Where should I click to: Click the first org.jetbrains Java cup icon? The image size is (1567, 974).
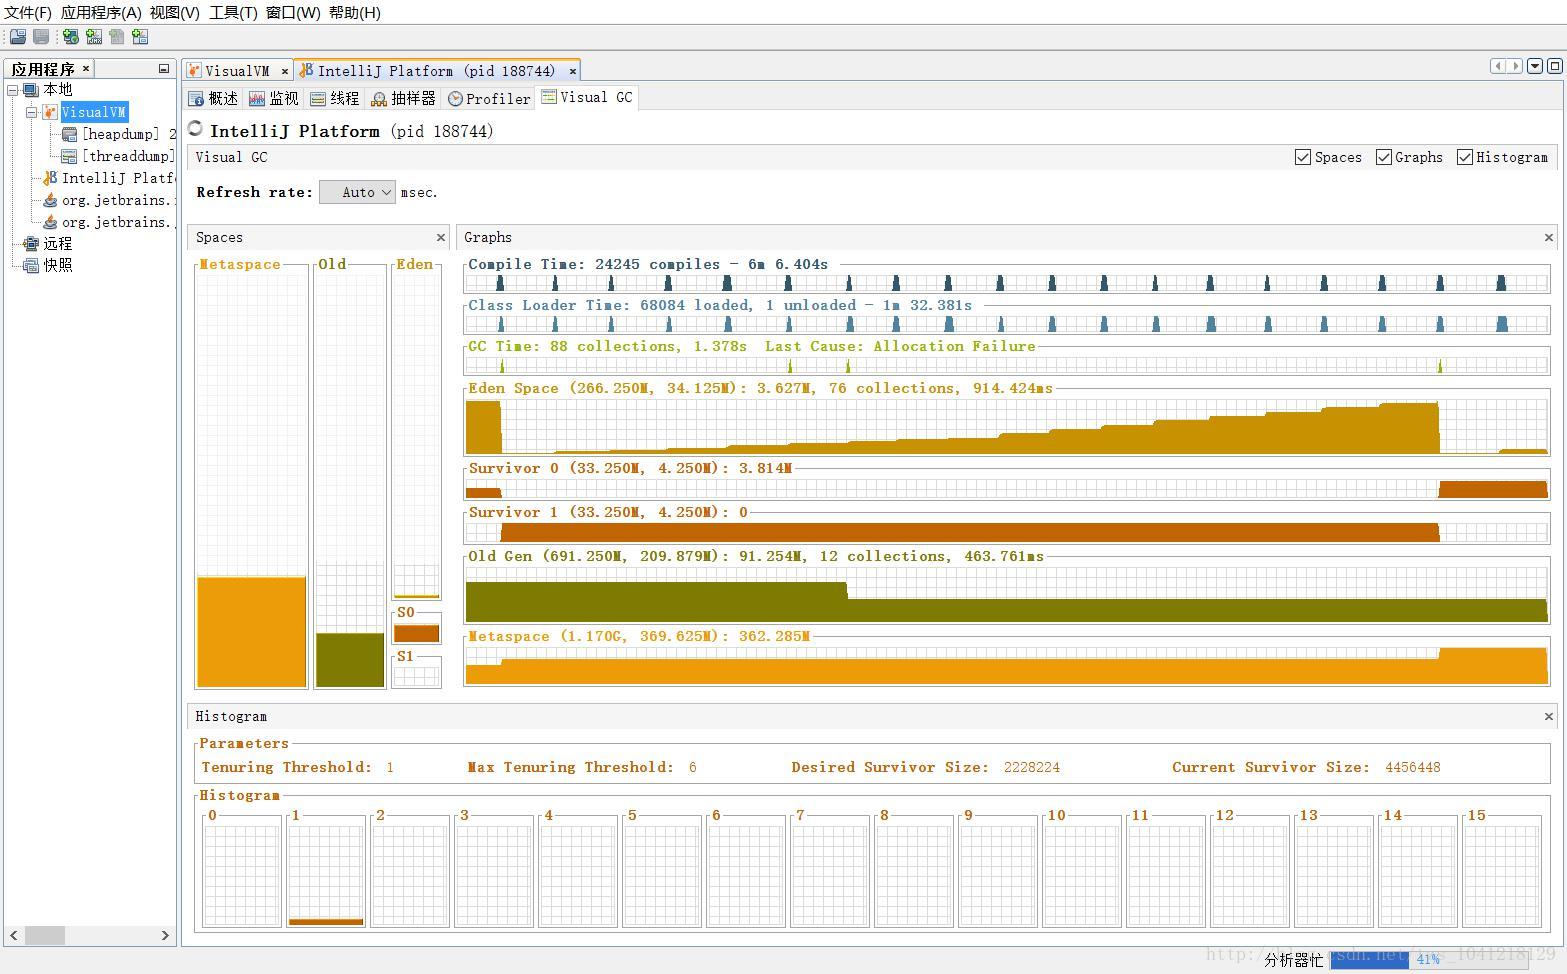coord(50,200)
